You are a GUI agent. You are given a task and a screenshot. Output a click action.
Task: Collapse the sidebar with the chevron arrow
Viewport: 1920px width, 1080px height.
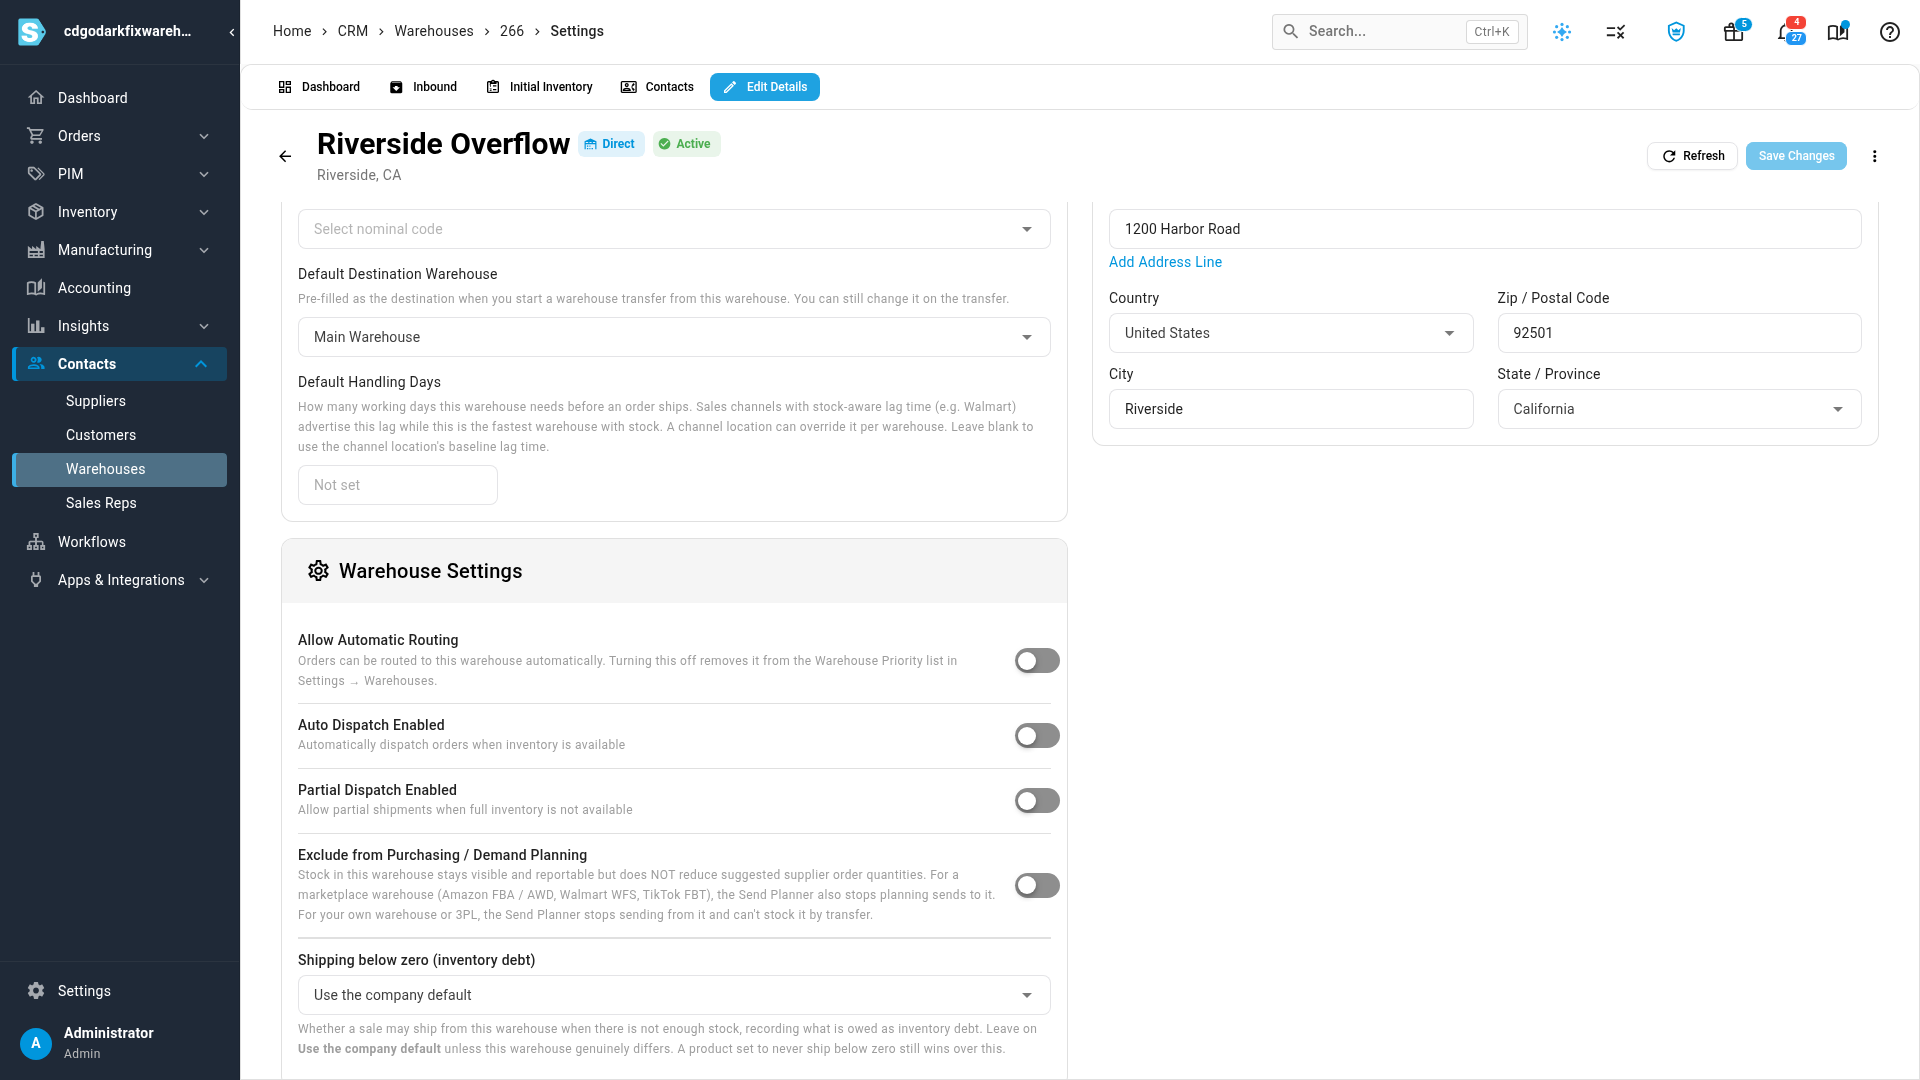pyautogui.click(x=232, y=32)
